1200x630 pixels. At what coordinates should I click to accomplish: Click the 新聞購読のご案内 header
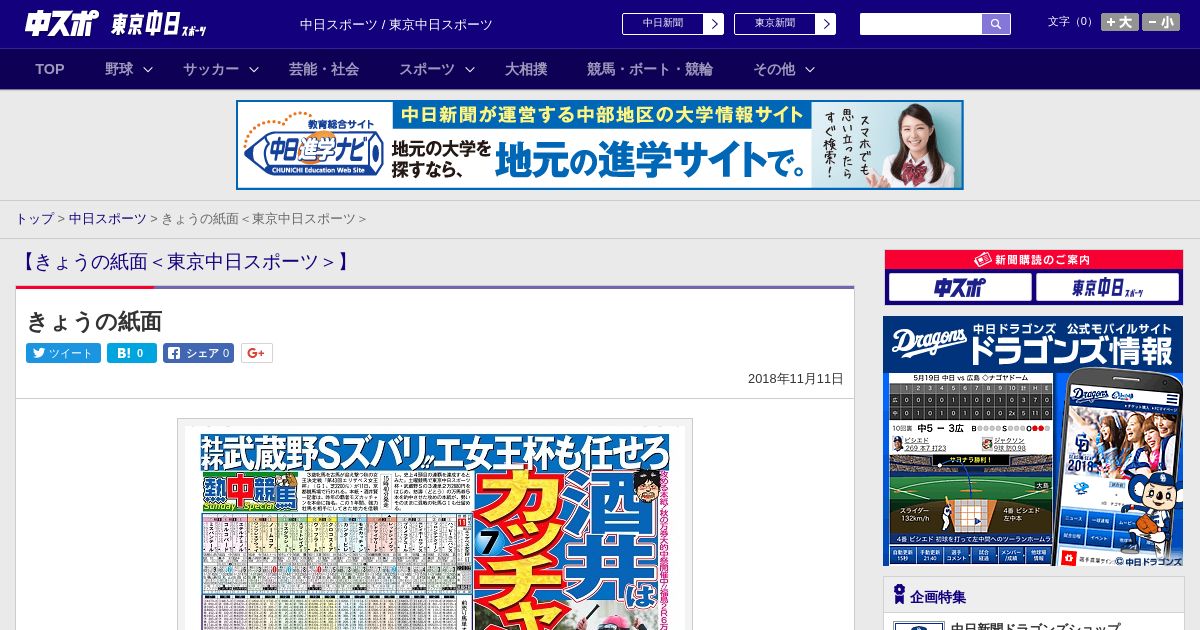(1033, 260)
